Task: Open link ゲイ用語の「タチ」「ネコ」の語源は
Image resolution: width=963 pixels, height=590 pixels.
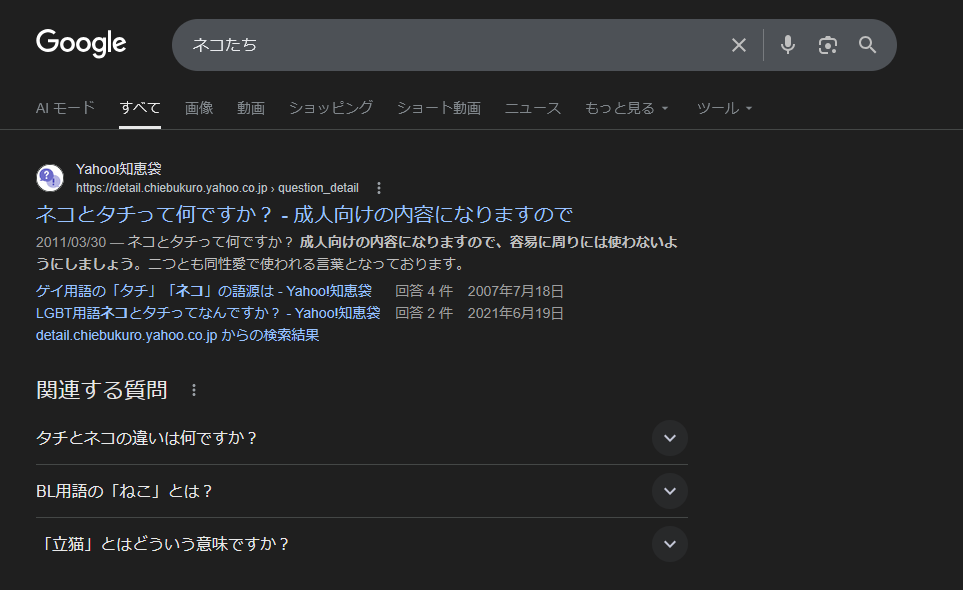Action: pyautogui.click(x=203, y=291)
